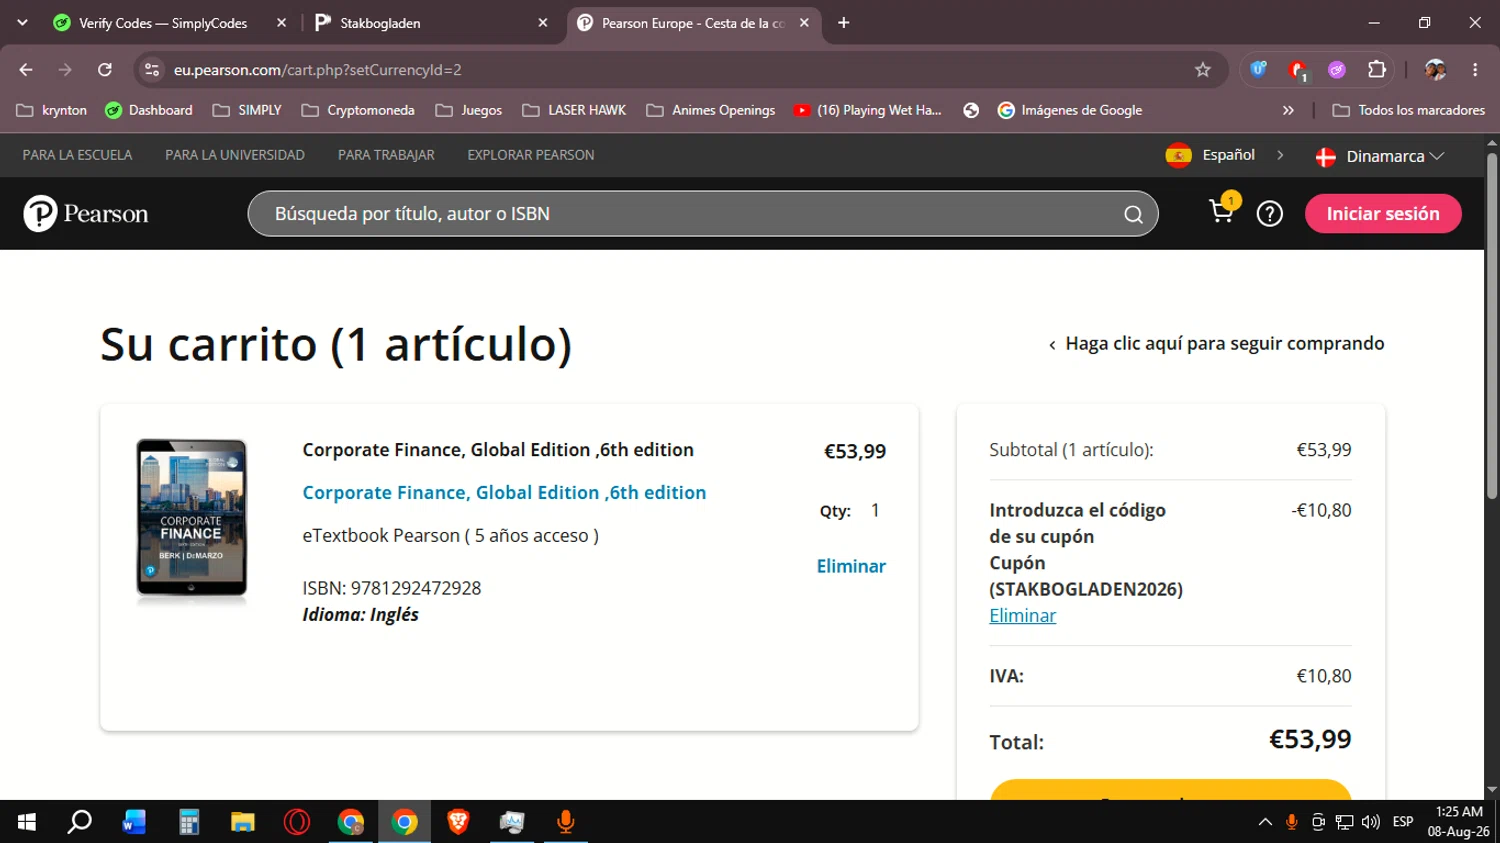
Task: Open site information icon in address bar
Action: pyautogui.click(x=152, y=70)
